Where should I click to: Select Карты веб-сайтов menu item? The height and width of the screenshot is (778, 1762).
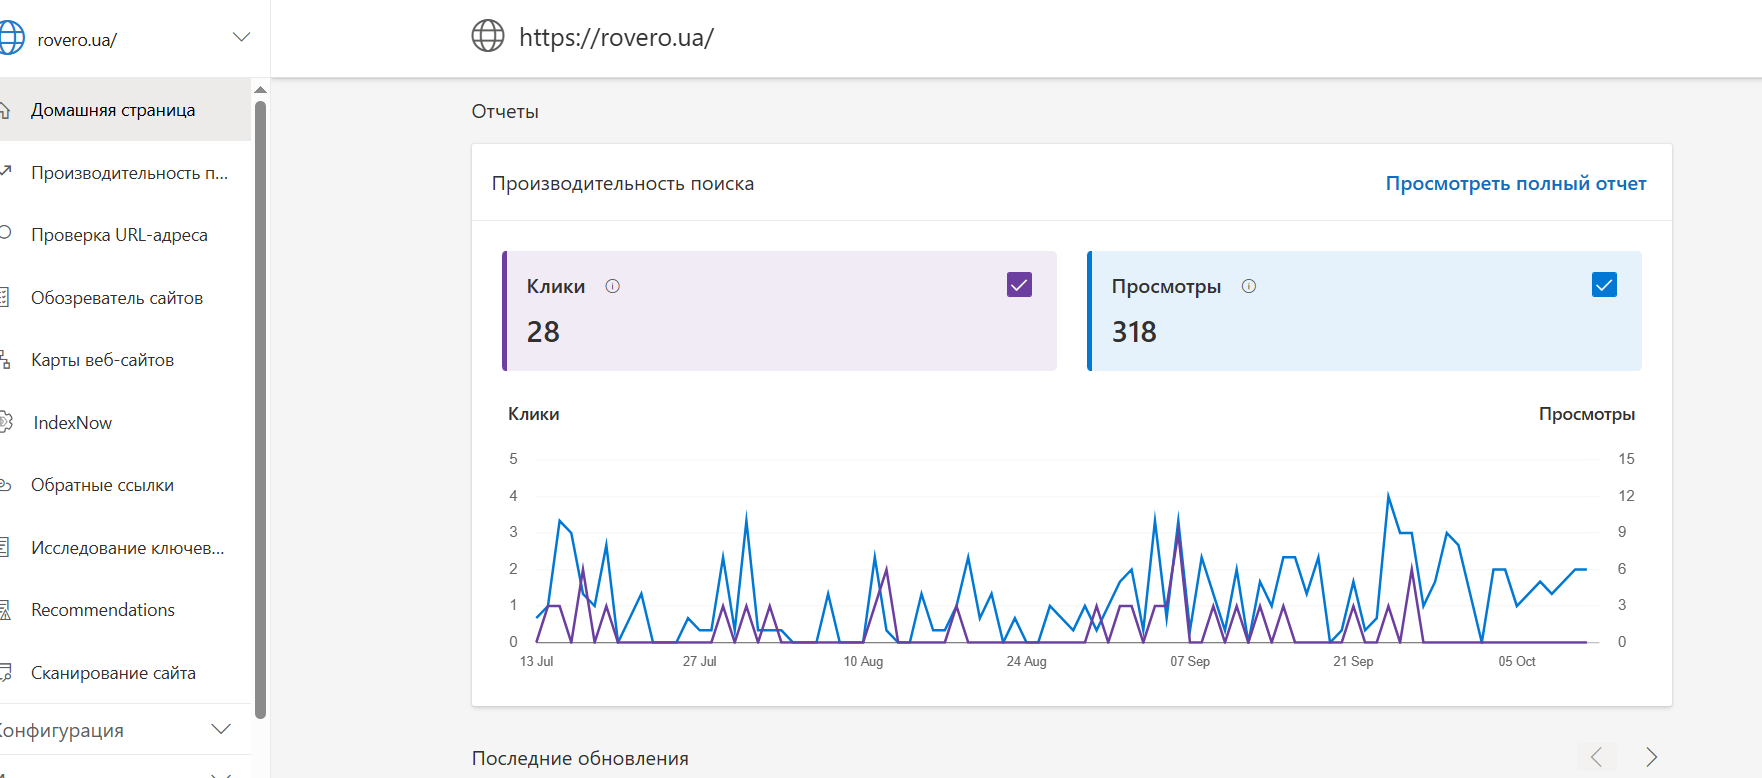(x=102, y=360)
